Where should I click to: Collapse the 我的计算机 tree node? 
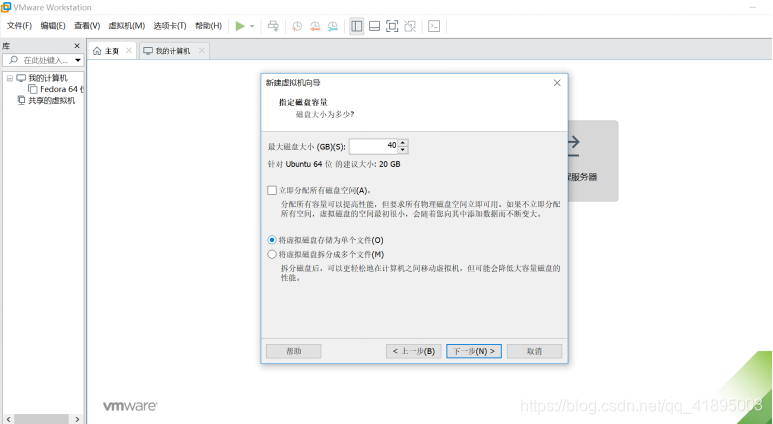(9, 78)
